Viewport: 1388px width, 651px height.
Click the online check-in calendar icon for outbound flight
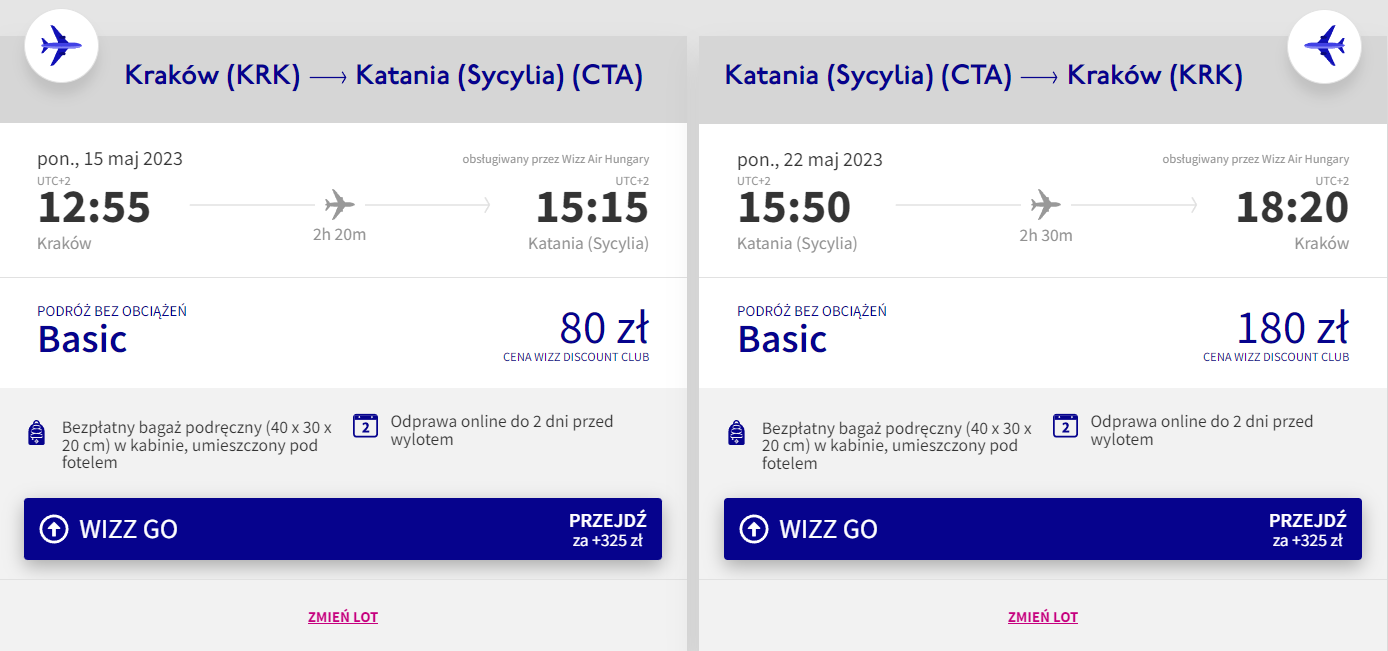(366, 426)
